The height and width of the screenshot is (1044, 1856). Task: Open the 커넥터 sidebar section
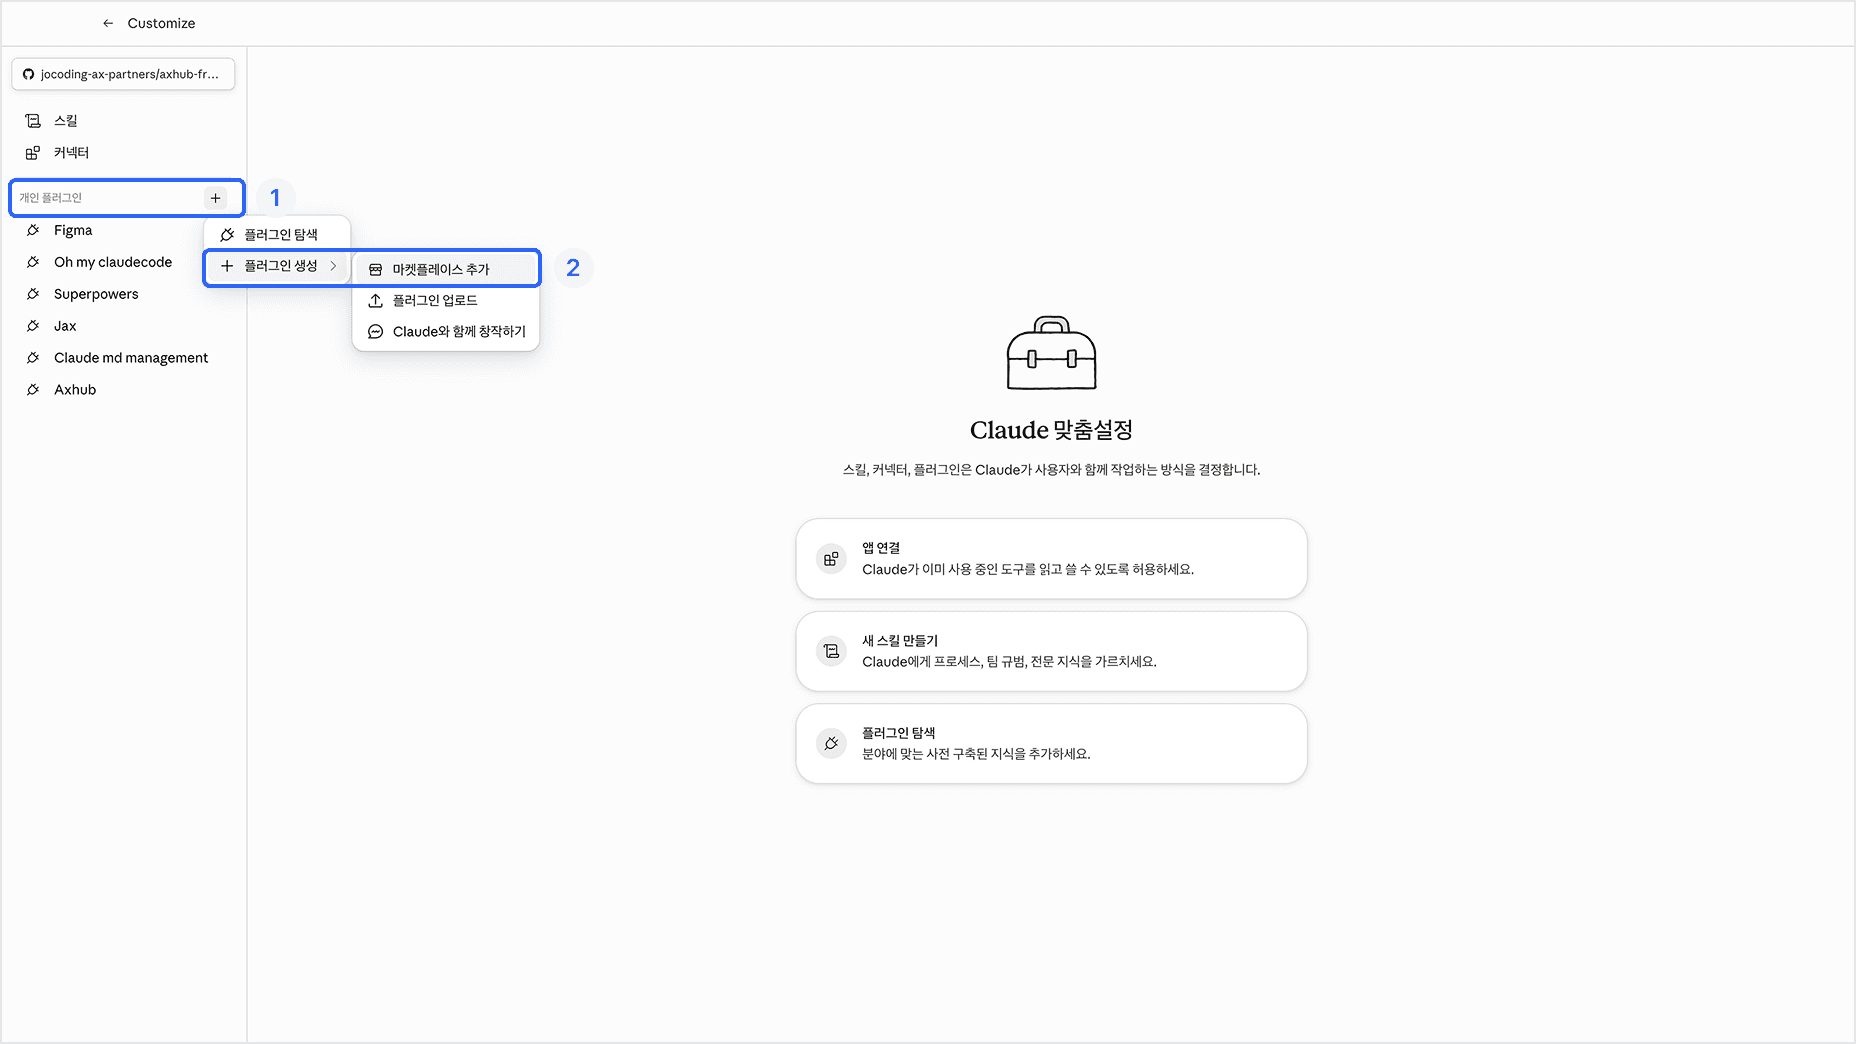coord(123,153)
